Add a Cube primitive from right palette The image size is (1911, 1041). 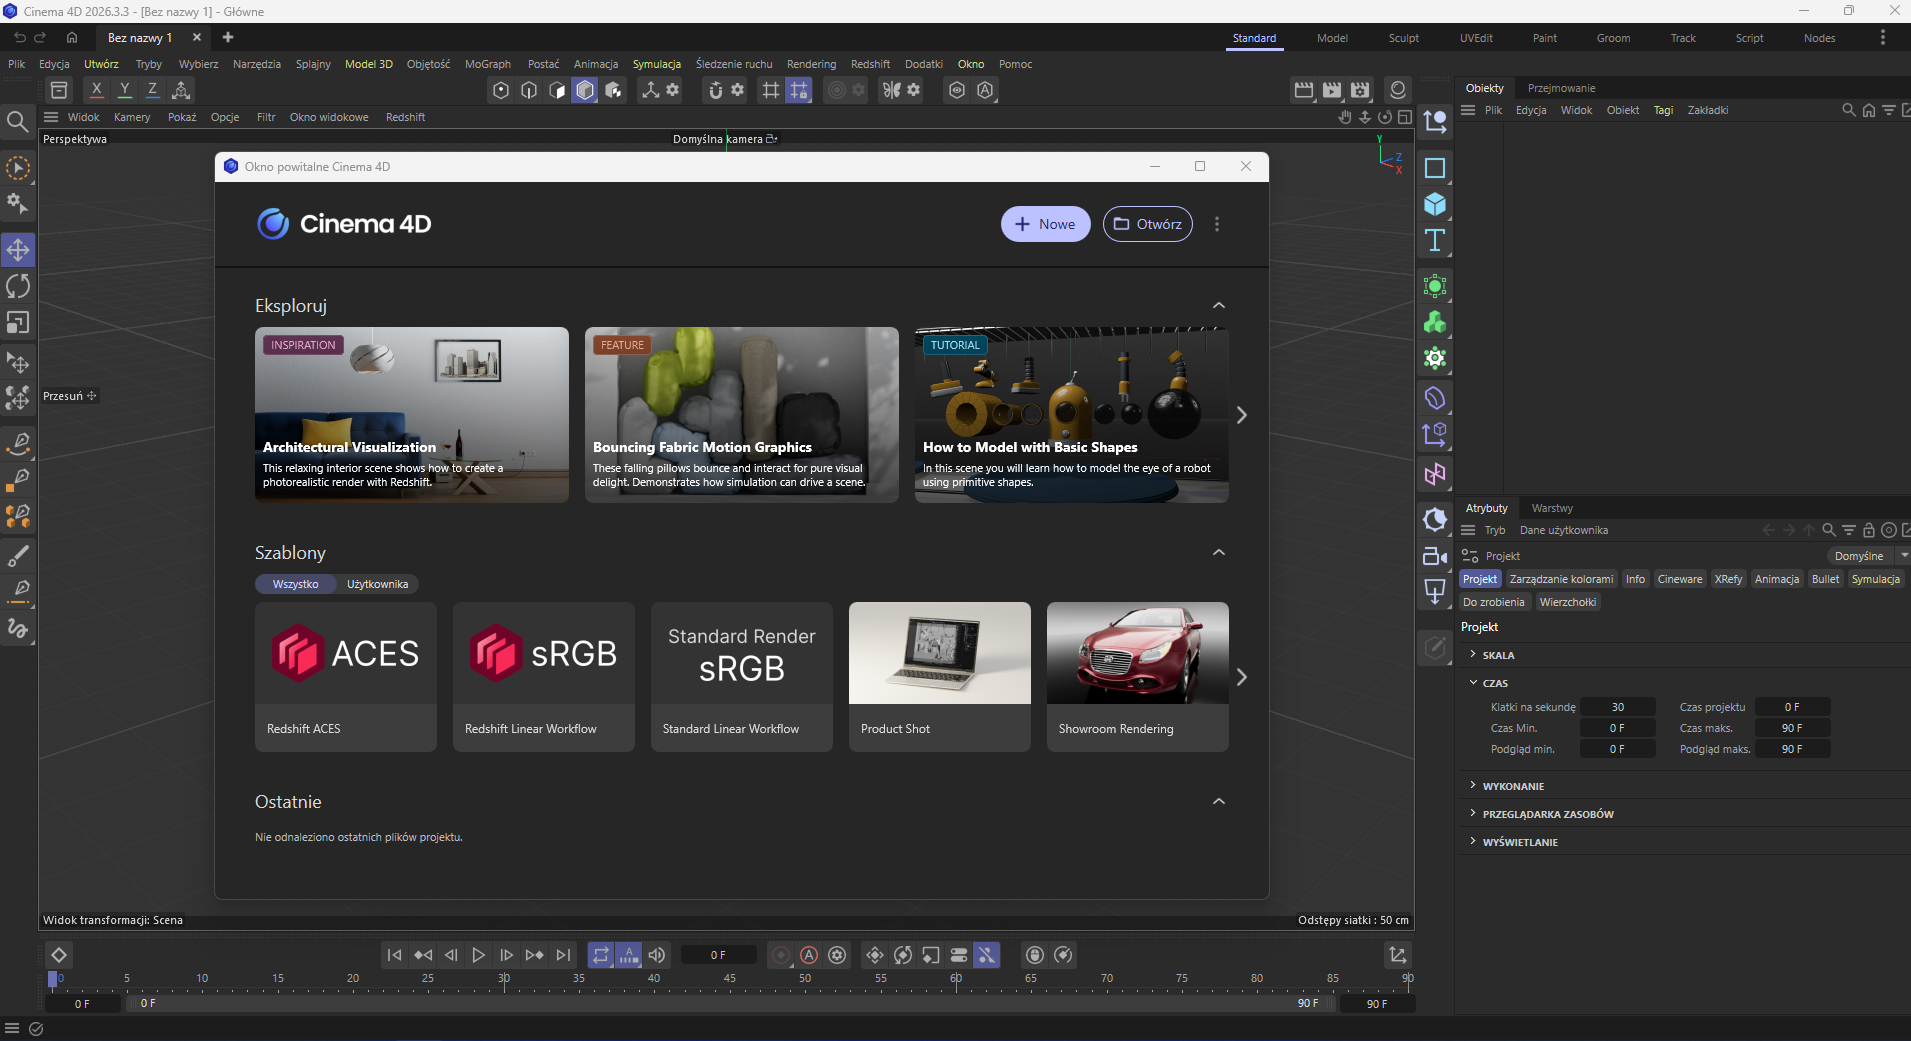point(1435,204)
